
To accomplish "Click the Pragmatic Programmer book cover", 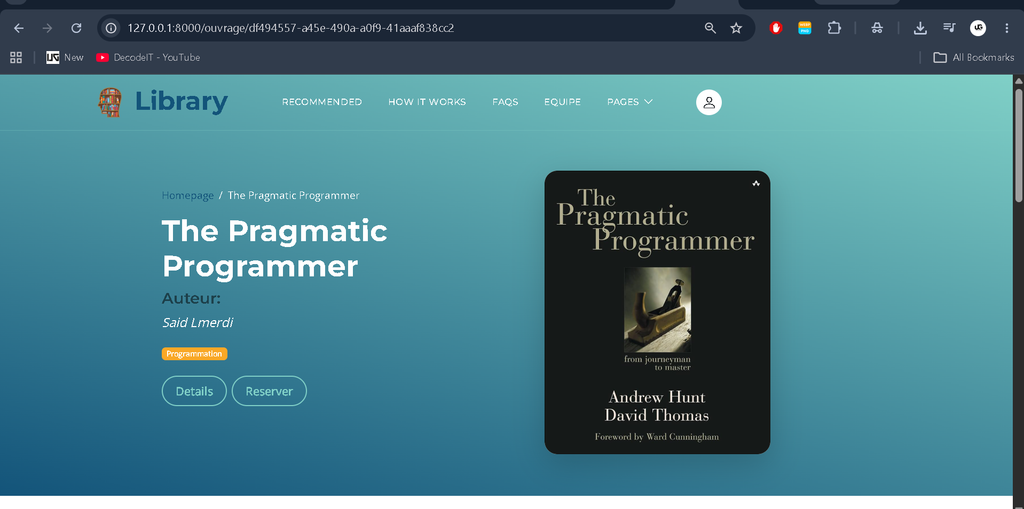I will (x=657, y=312).
